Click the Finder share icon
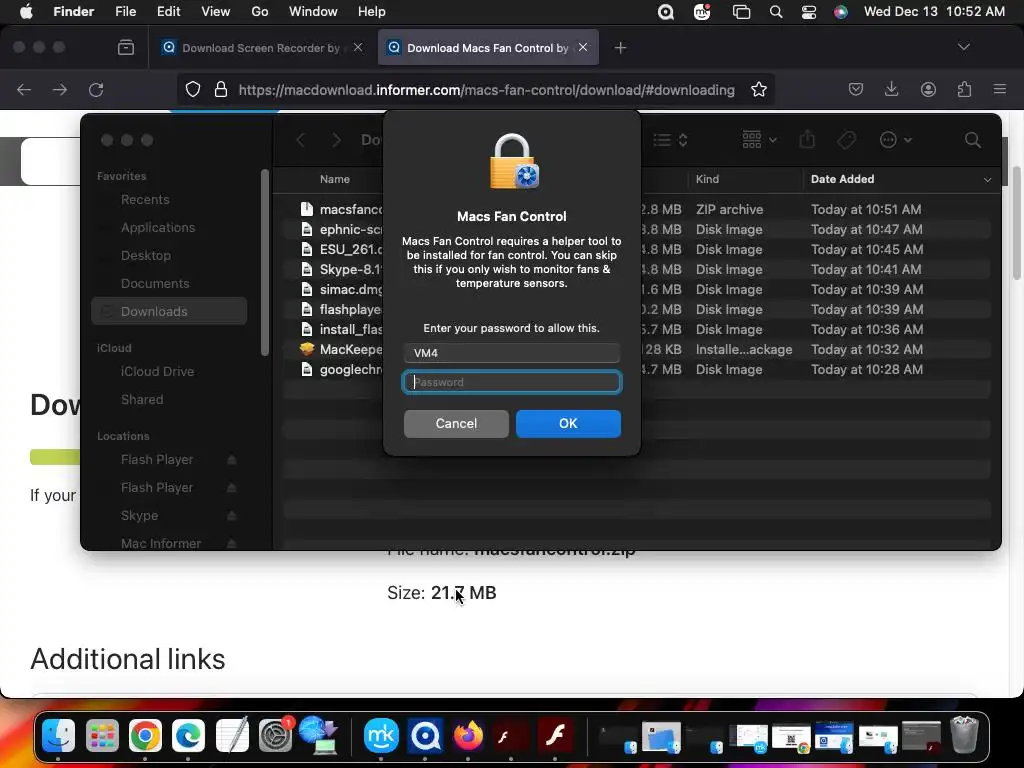This screenshot has width=1024, height=768. click(x=807, y=140)
